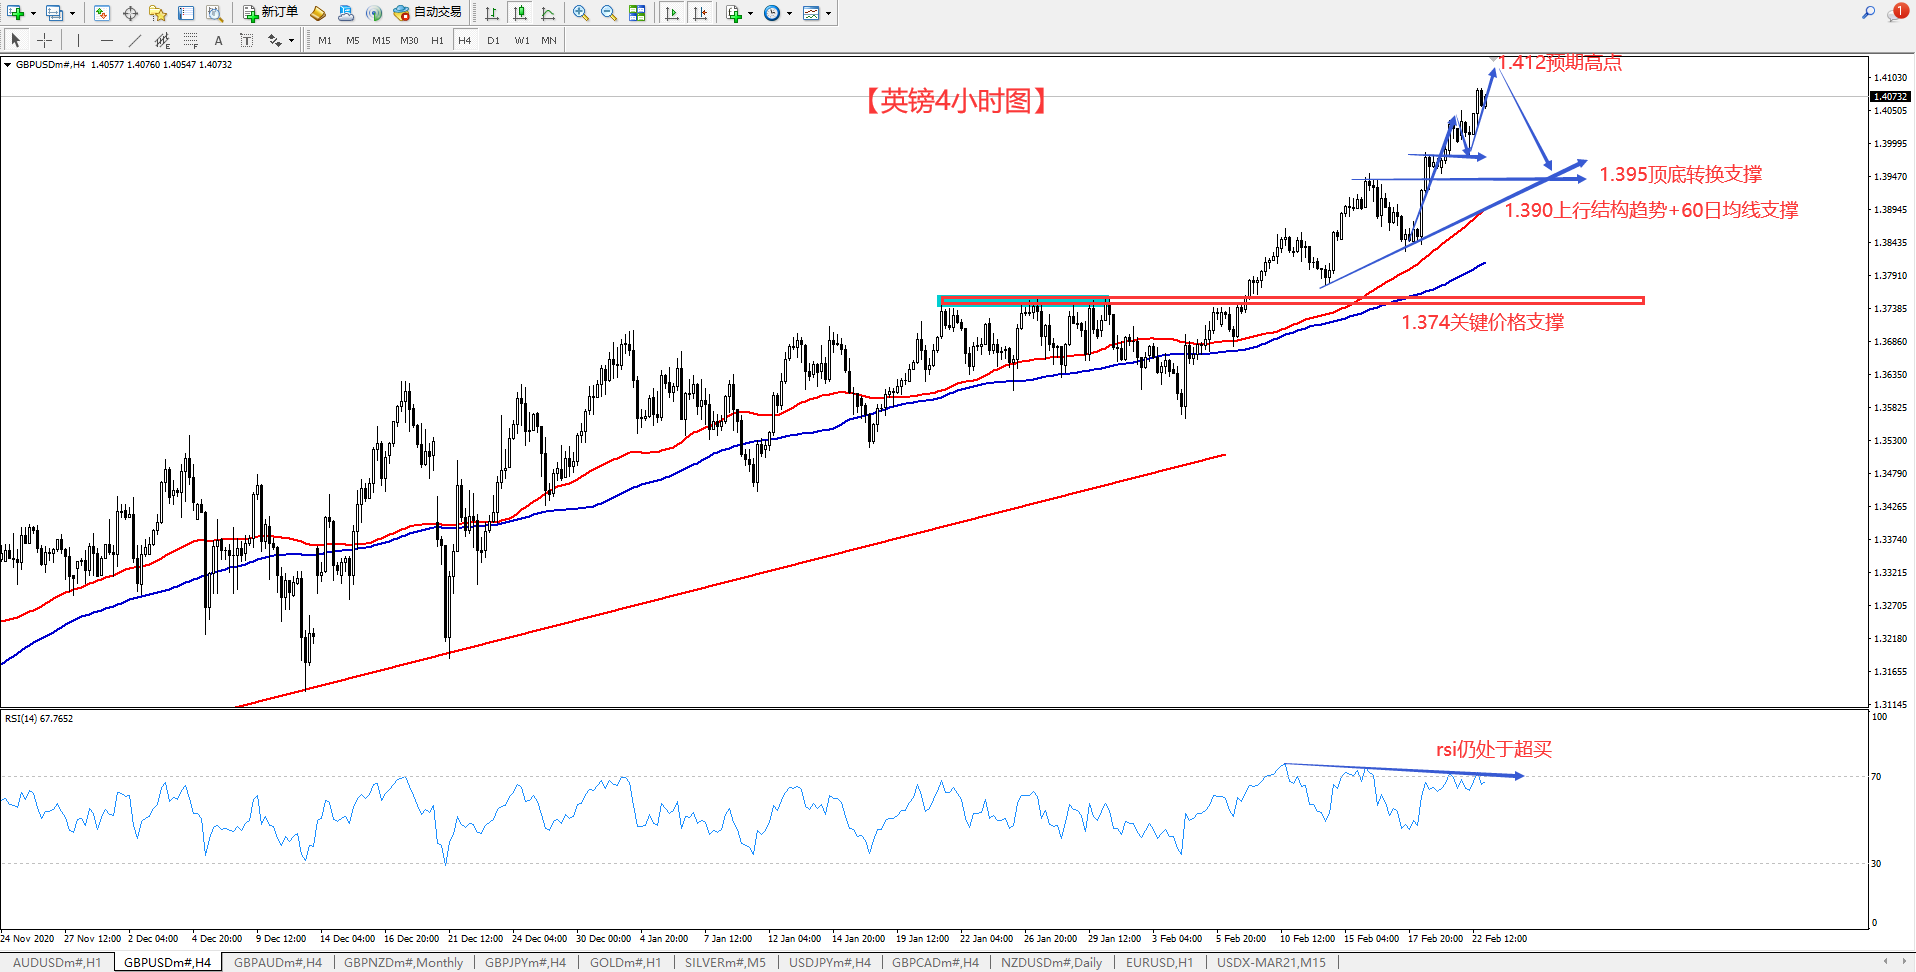Select the horizontal line drawing tool
The height and width of the screenshot is (972, 1916).
(x=106, y=40)
